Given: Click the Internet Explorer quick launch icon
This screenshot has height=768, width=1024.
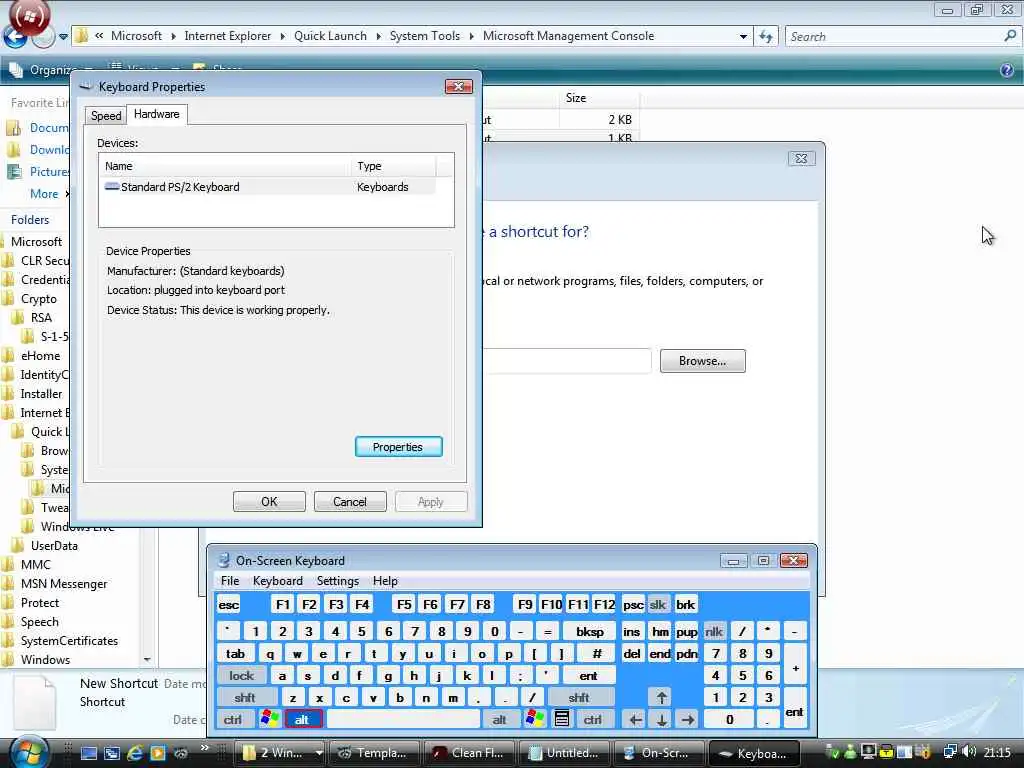Looking at the screenshot, I should pos(135,753).
